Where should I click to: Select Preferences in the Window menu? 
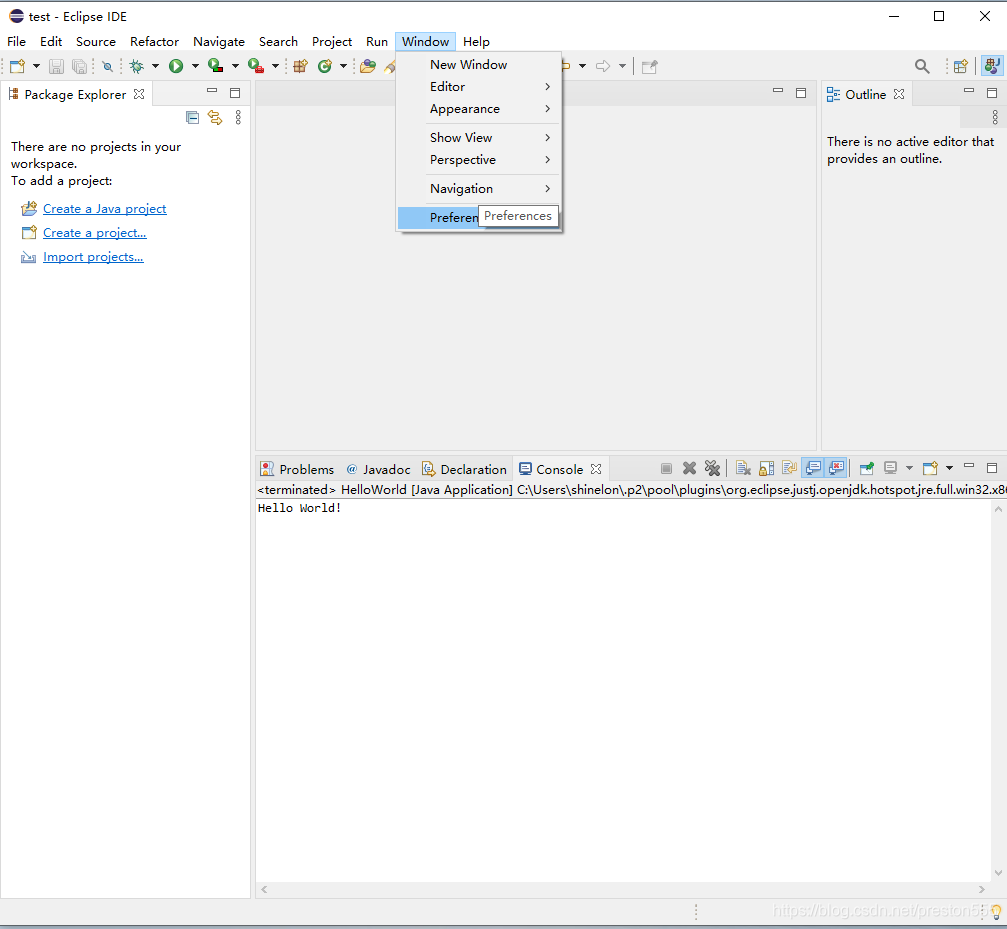478,218
